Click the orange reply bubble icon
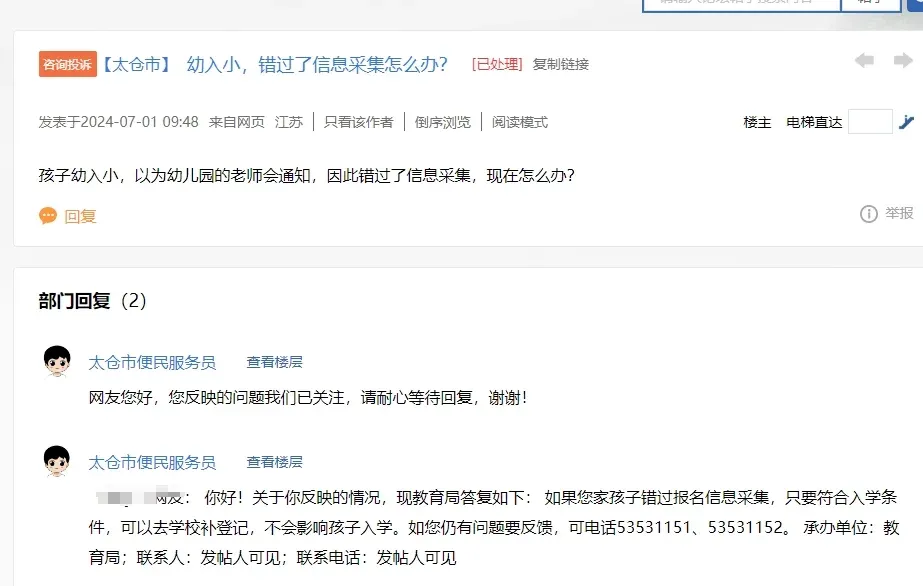This screenshot has height=586, width=923. tap(48, 216)
